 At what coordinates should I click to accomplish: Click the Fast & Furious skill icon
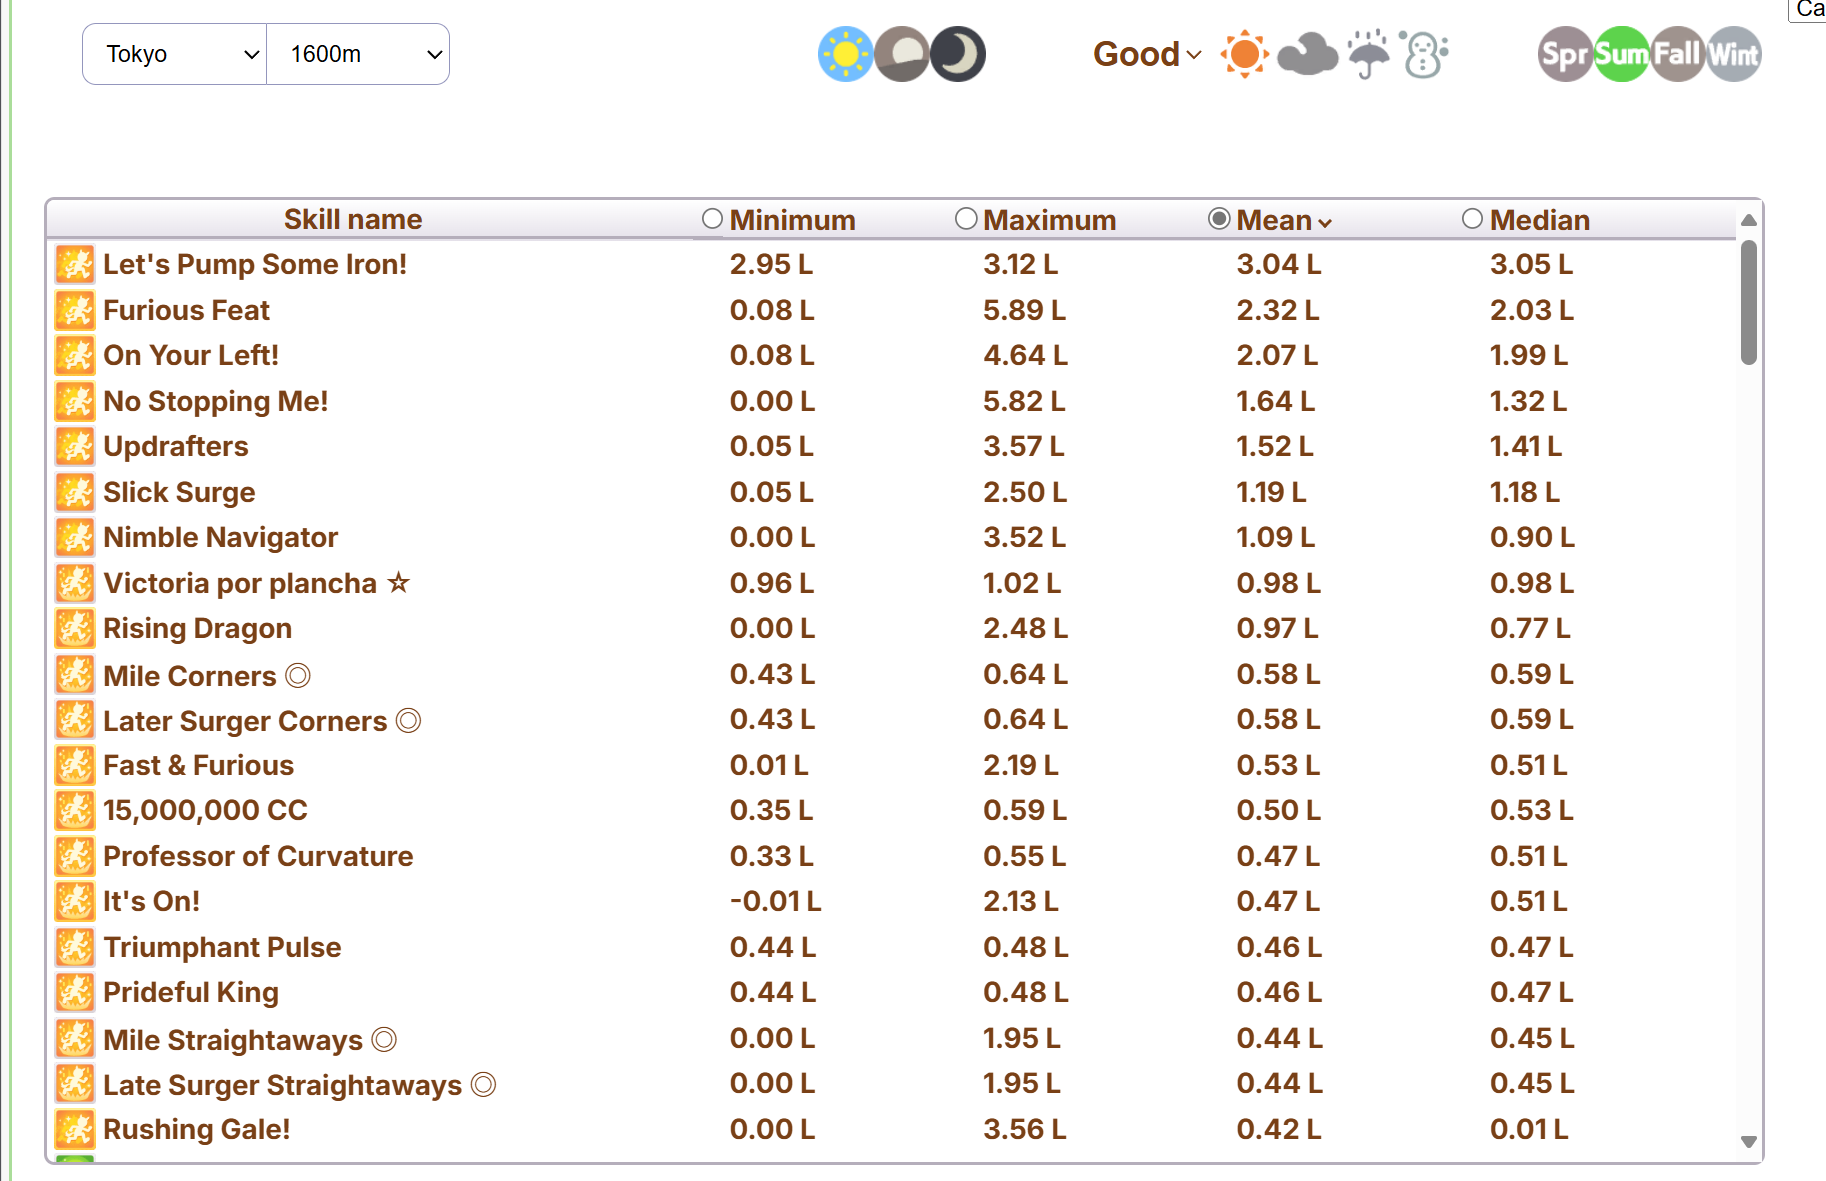click(x=75, y=766)
